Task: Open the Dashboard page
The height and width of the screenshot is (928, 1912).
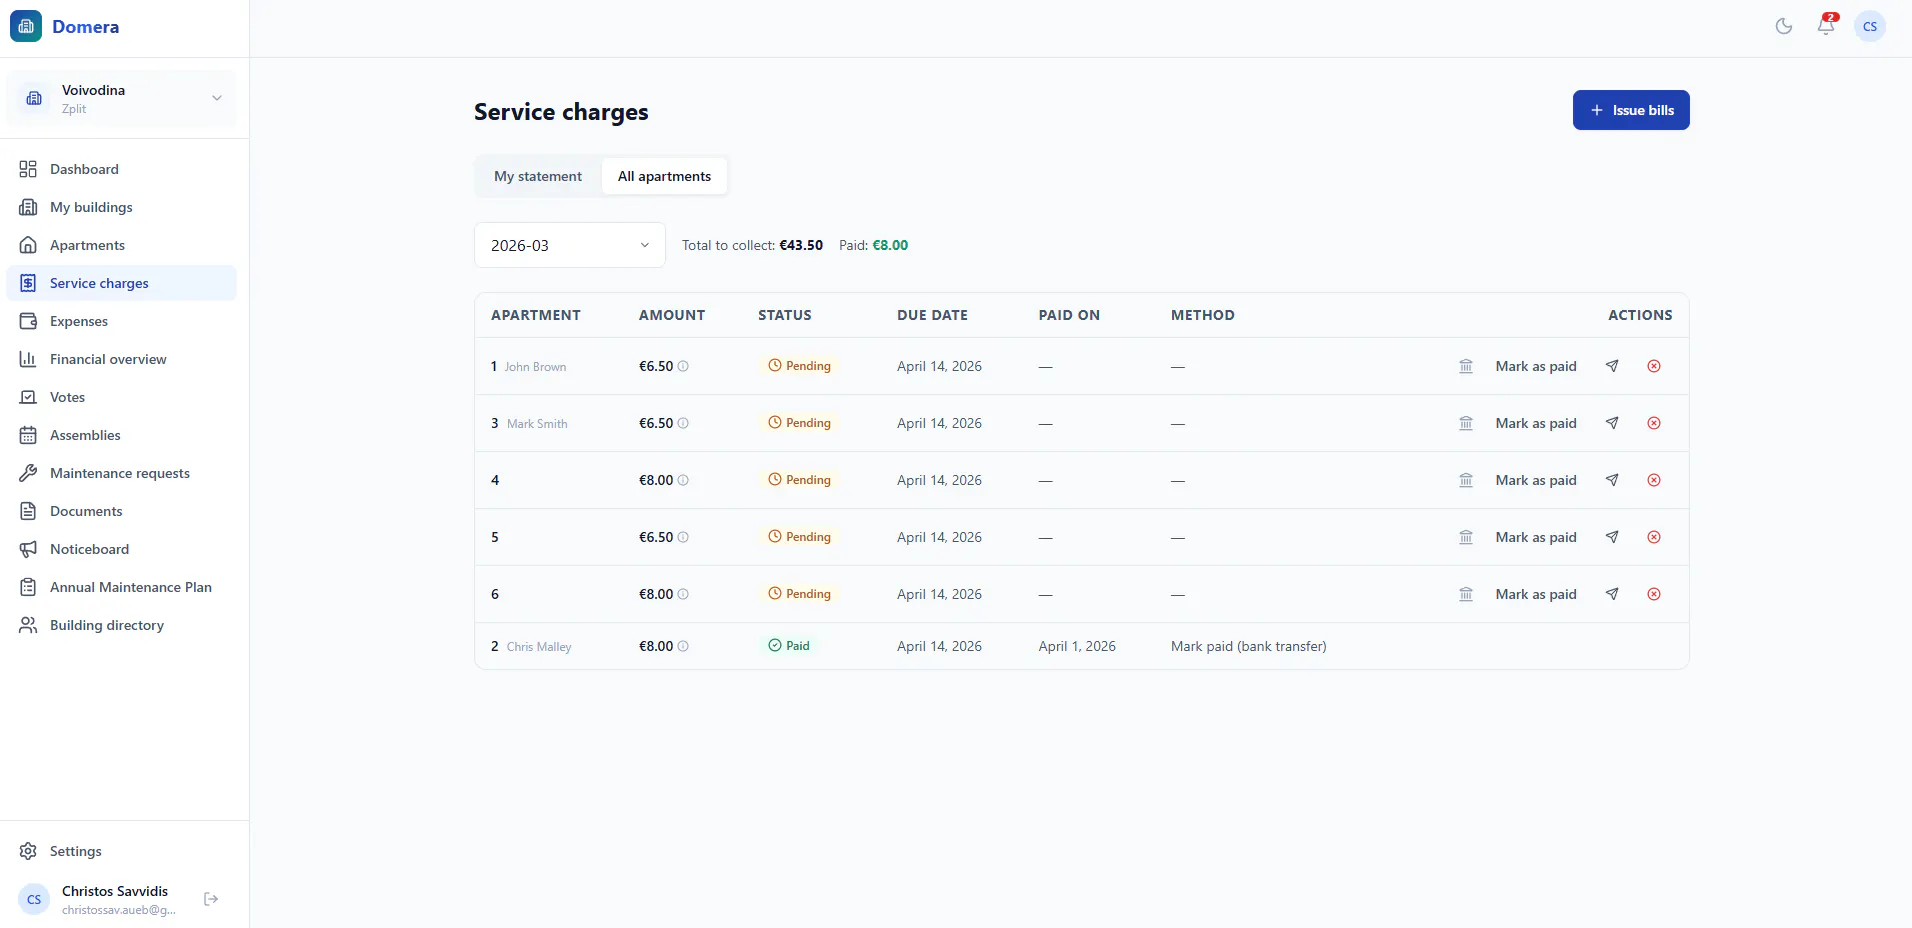Action: (121, 169)
